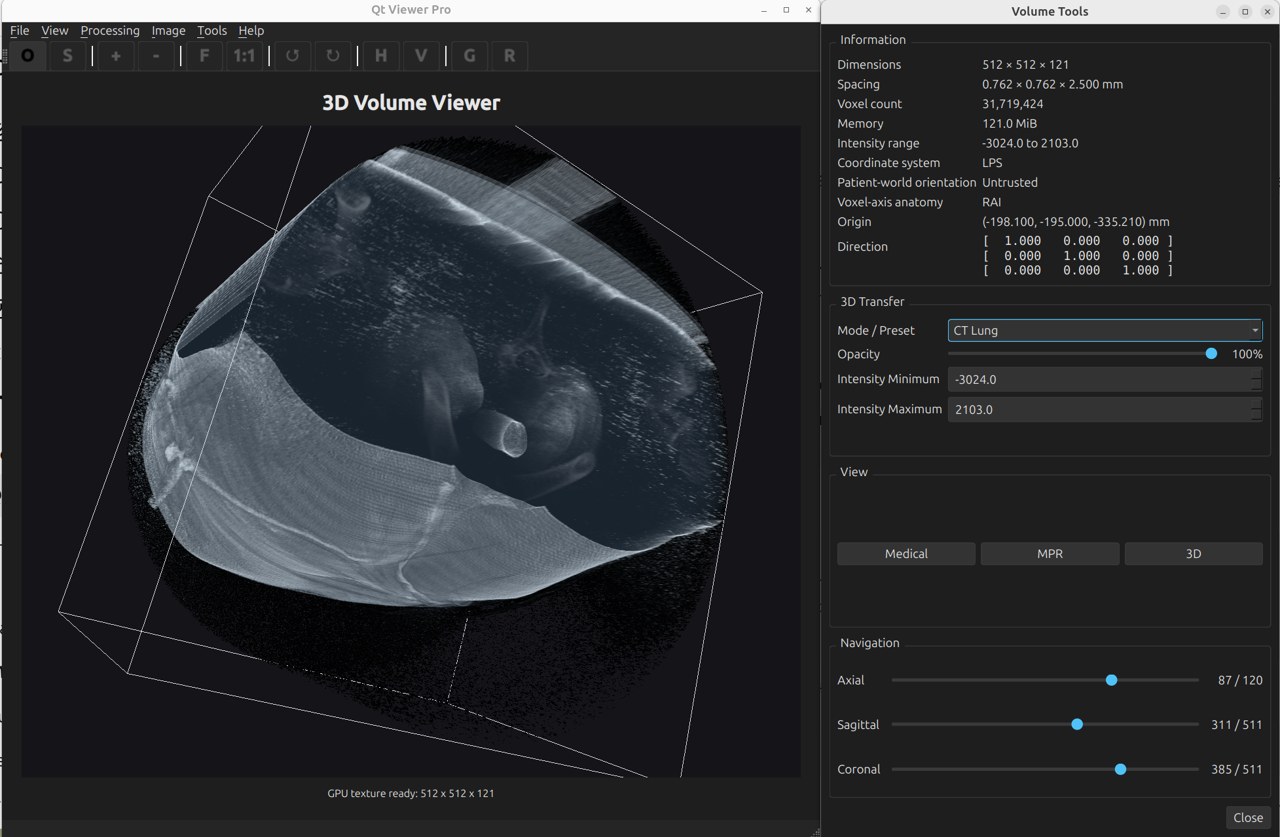Click the Coordinate system value 'LPS'
This screenshot has height=837, width=1280.
[x=992, y=163]
